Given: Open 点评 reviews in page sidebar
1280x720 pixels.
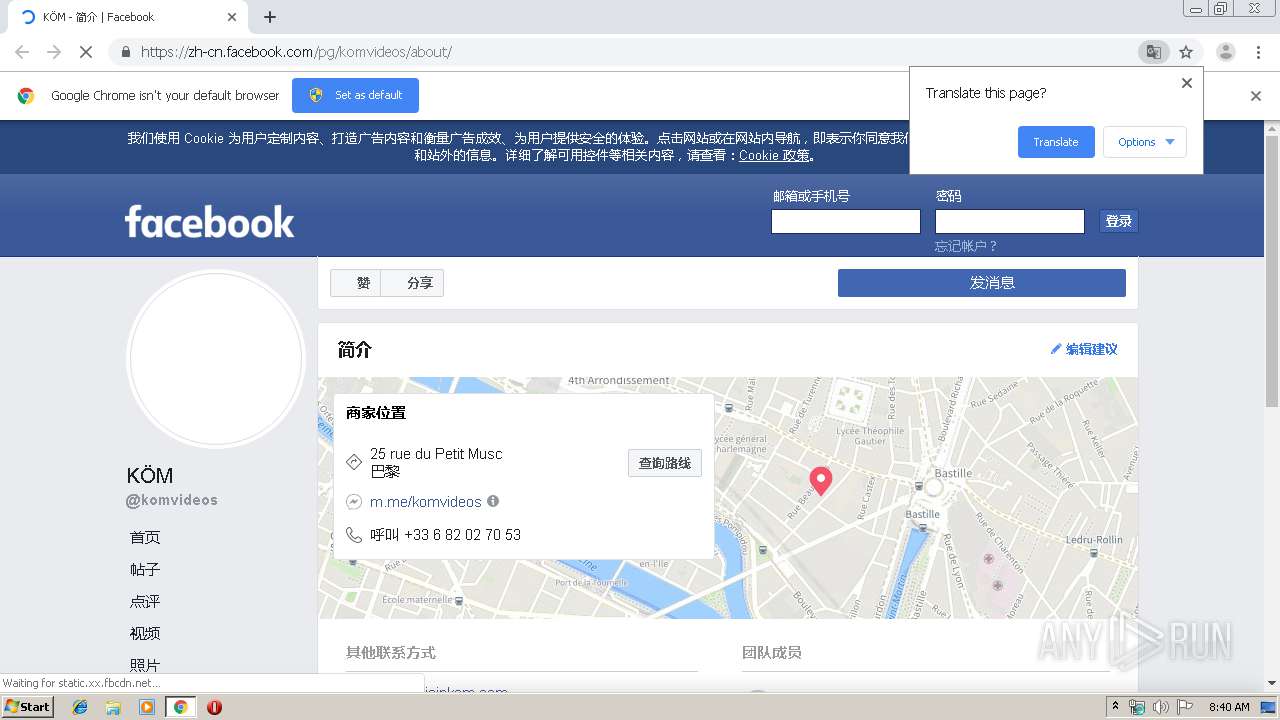Looking at the screenshot, I should coord(145,601).
